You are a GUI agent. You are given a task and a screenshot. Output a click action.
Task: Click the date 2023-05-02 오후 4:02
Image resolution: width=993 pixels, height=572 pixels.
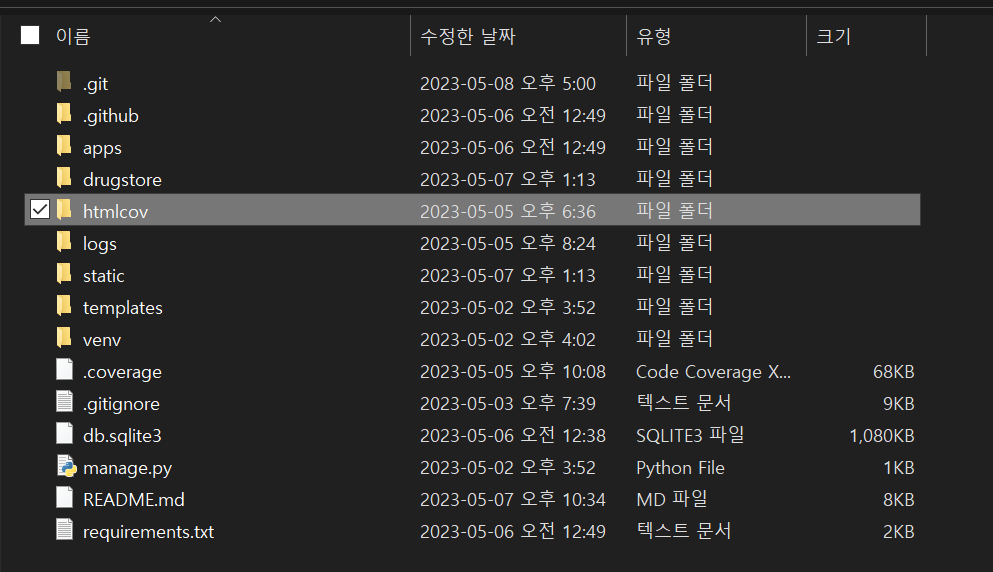pos(508,340)
